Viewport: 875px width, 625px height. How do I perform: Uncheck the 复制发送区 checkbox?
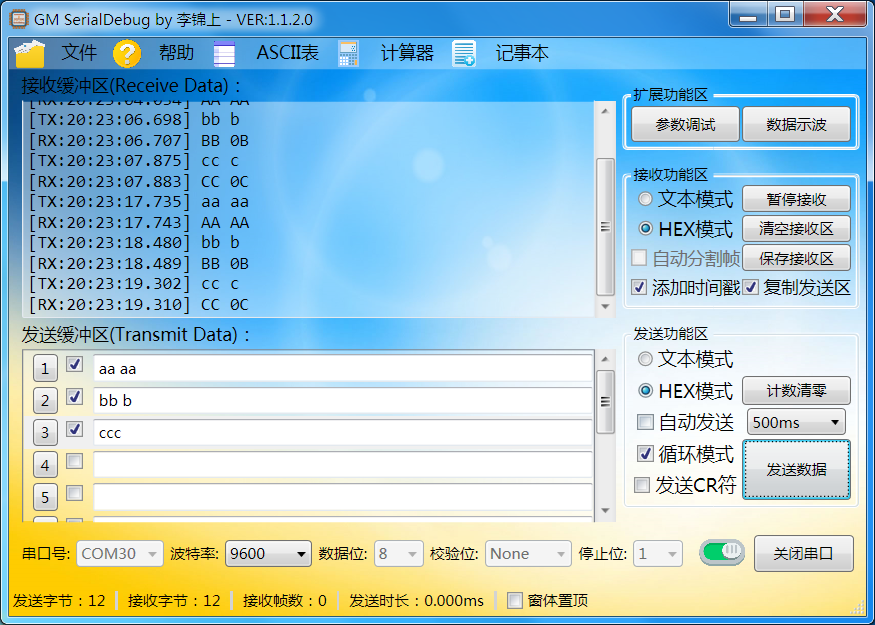pyautogui.click(x=753, y=288)
